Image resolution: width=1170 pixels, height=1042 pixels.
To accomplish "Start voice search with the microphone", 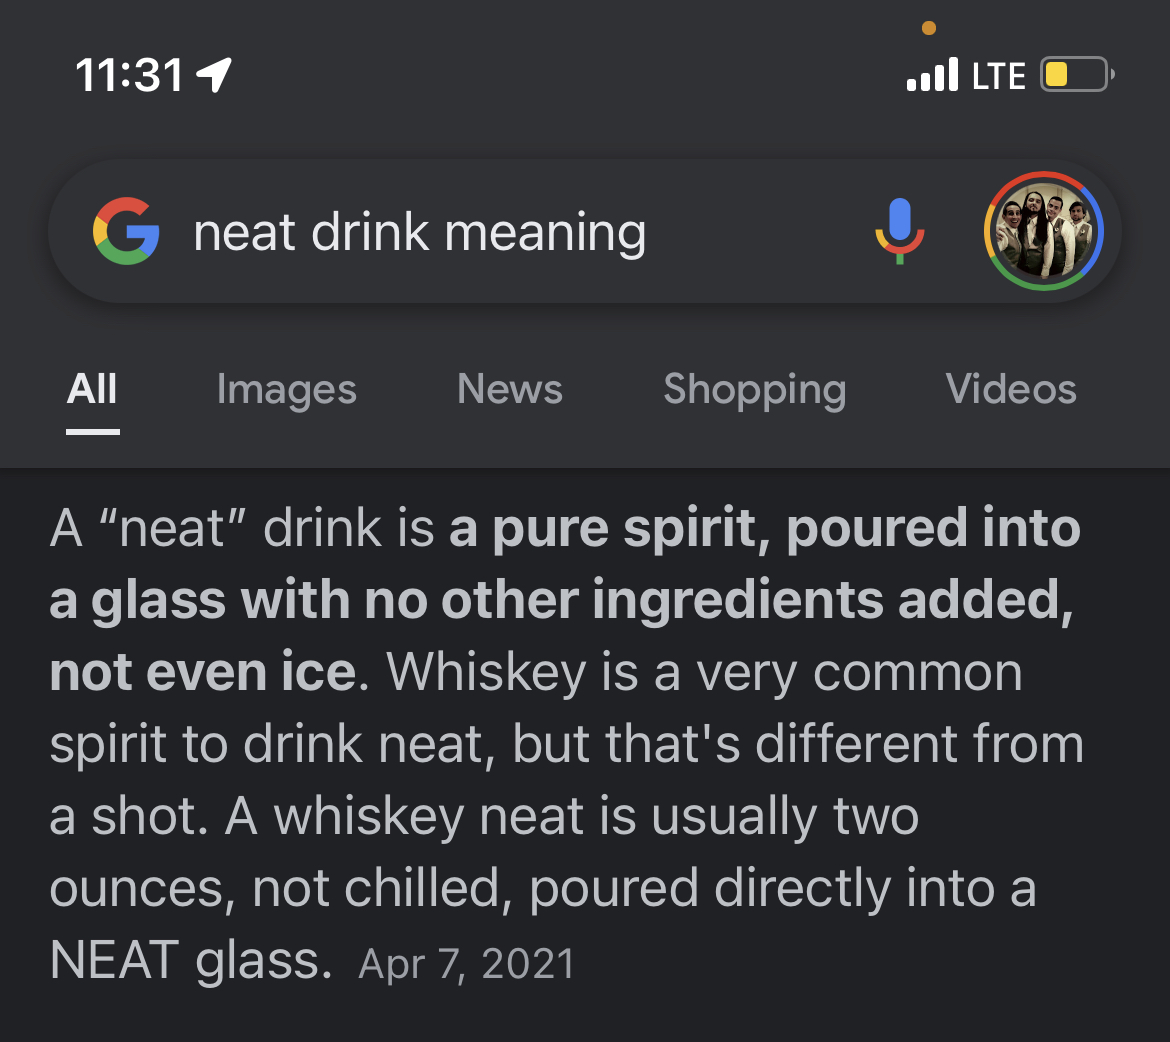I will (x=899, y=231).
